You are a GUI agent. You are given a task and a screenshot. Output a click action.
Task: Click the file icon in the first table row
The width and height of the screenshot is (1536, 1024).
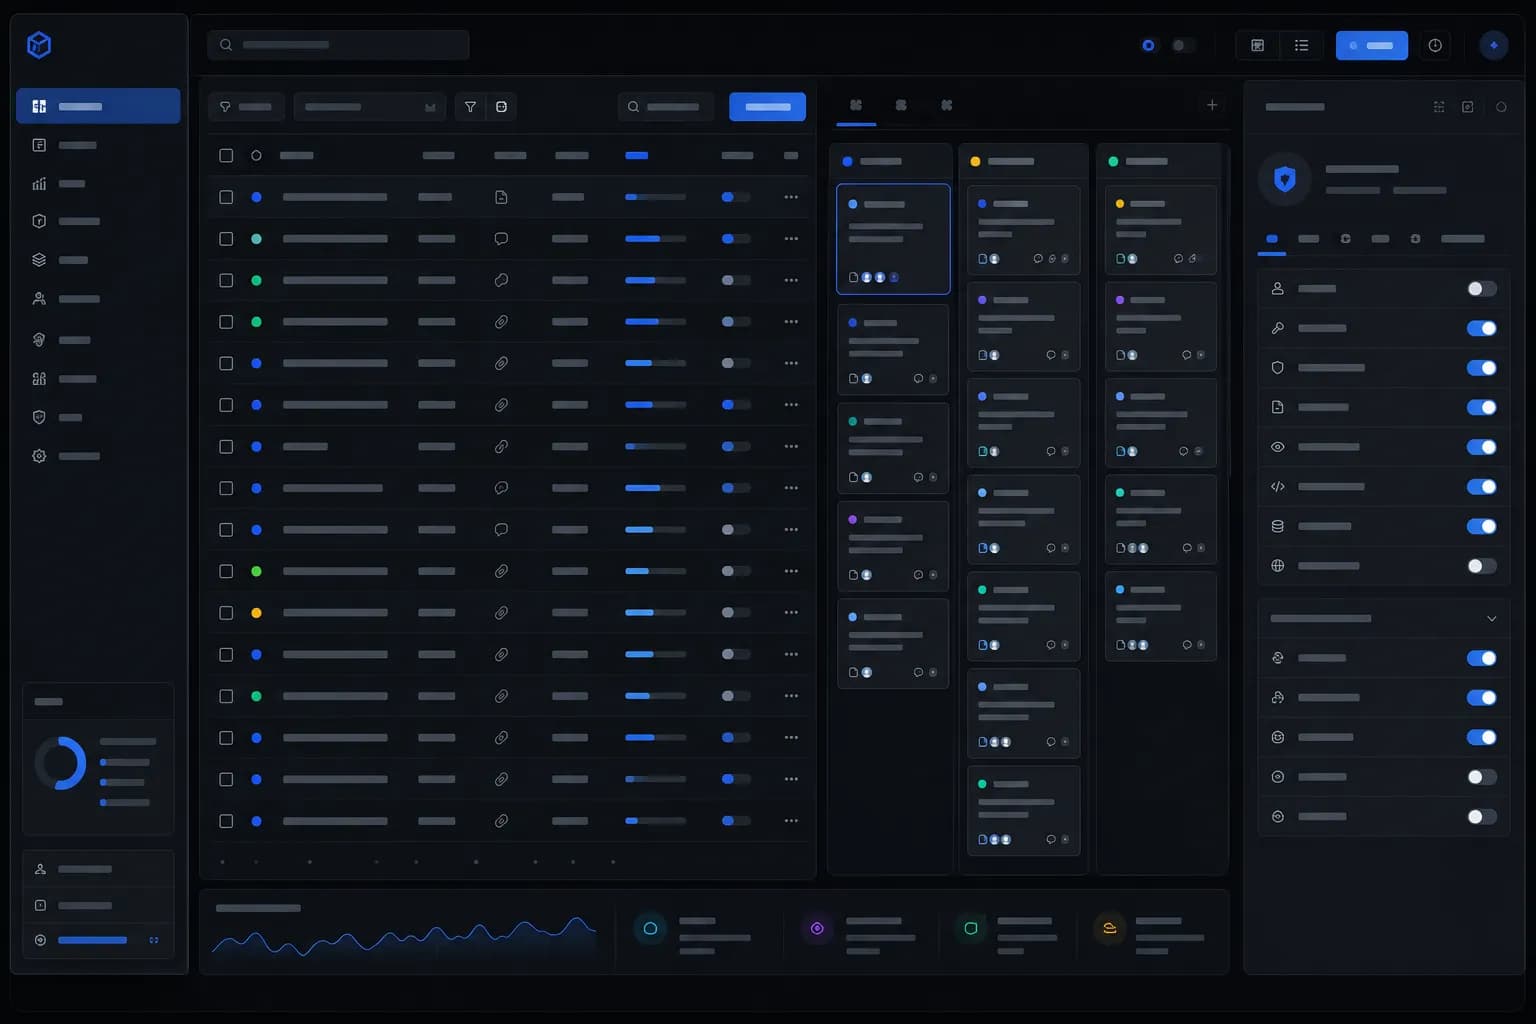tap(501, 197)
